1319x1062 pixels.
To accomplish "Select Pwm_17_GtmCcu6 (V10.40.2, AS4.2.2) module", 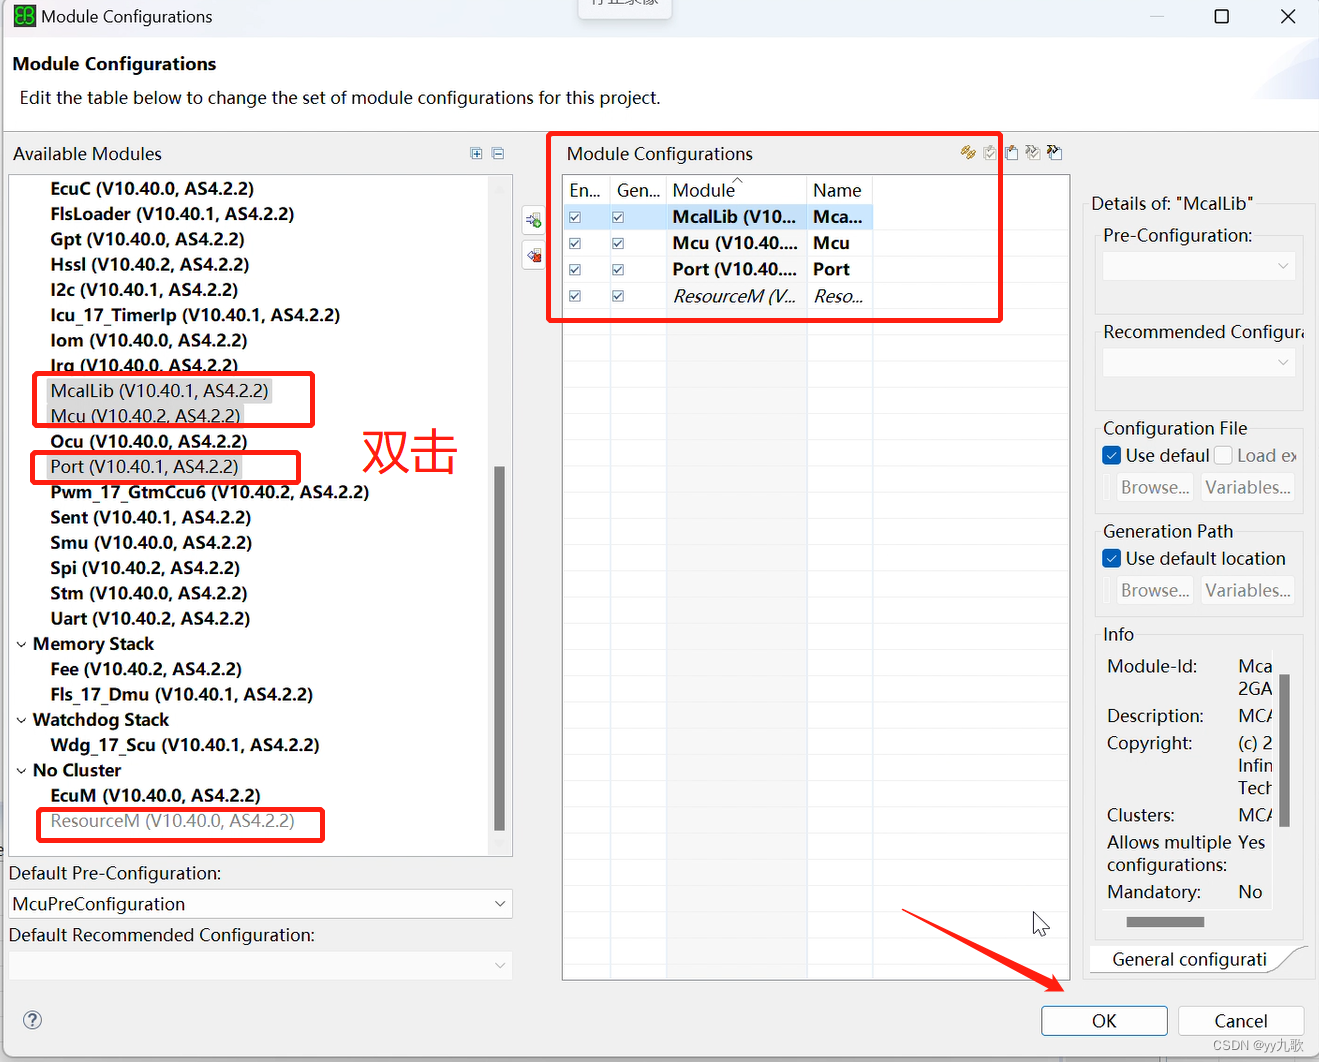I will (210, 492).
